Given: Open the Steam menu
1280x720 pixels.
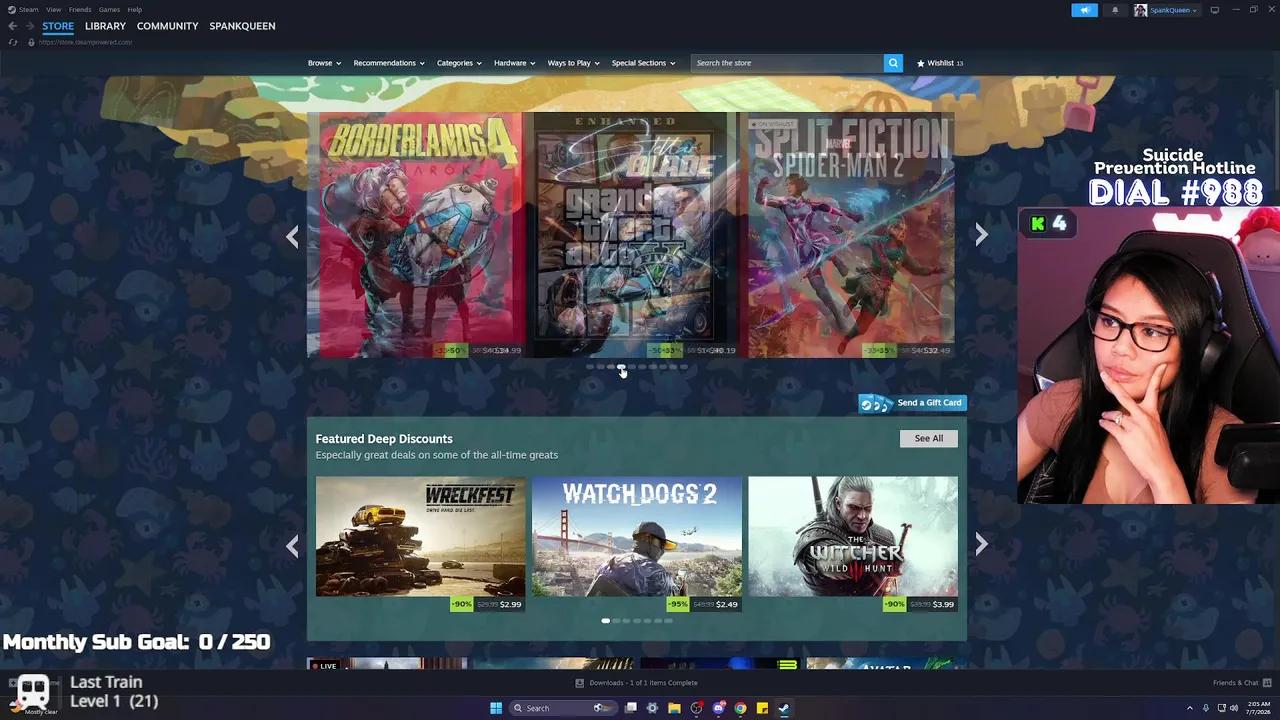Looking at the screenshot, I should (x=28, y=10).
